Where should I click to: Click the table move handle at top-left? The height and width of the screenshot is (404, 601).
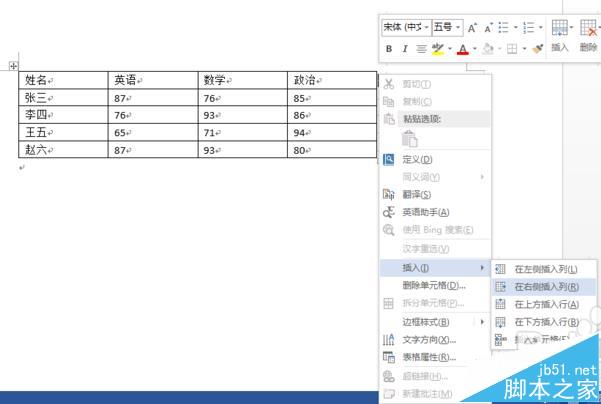point(13,66)
